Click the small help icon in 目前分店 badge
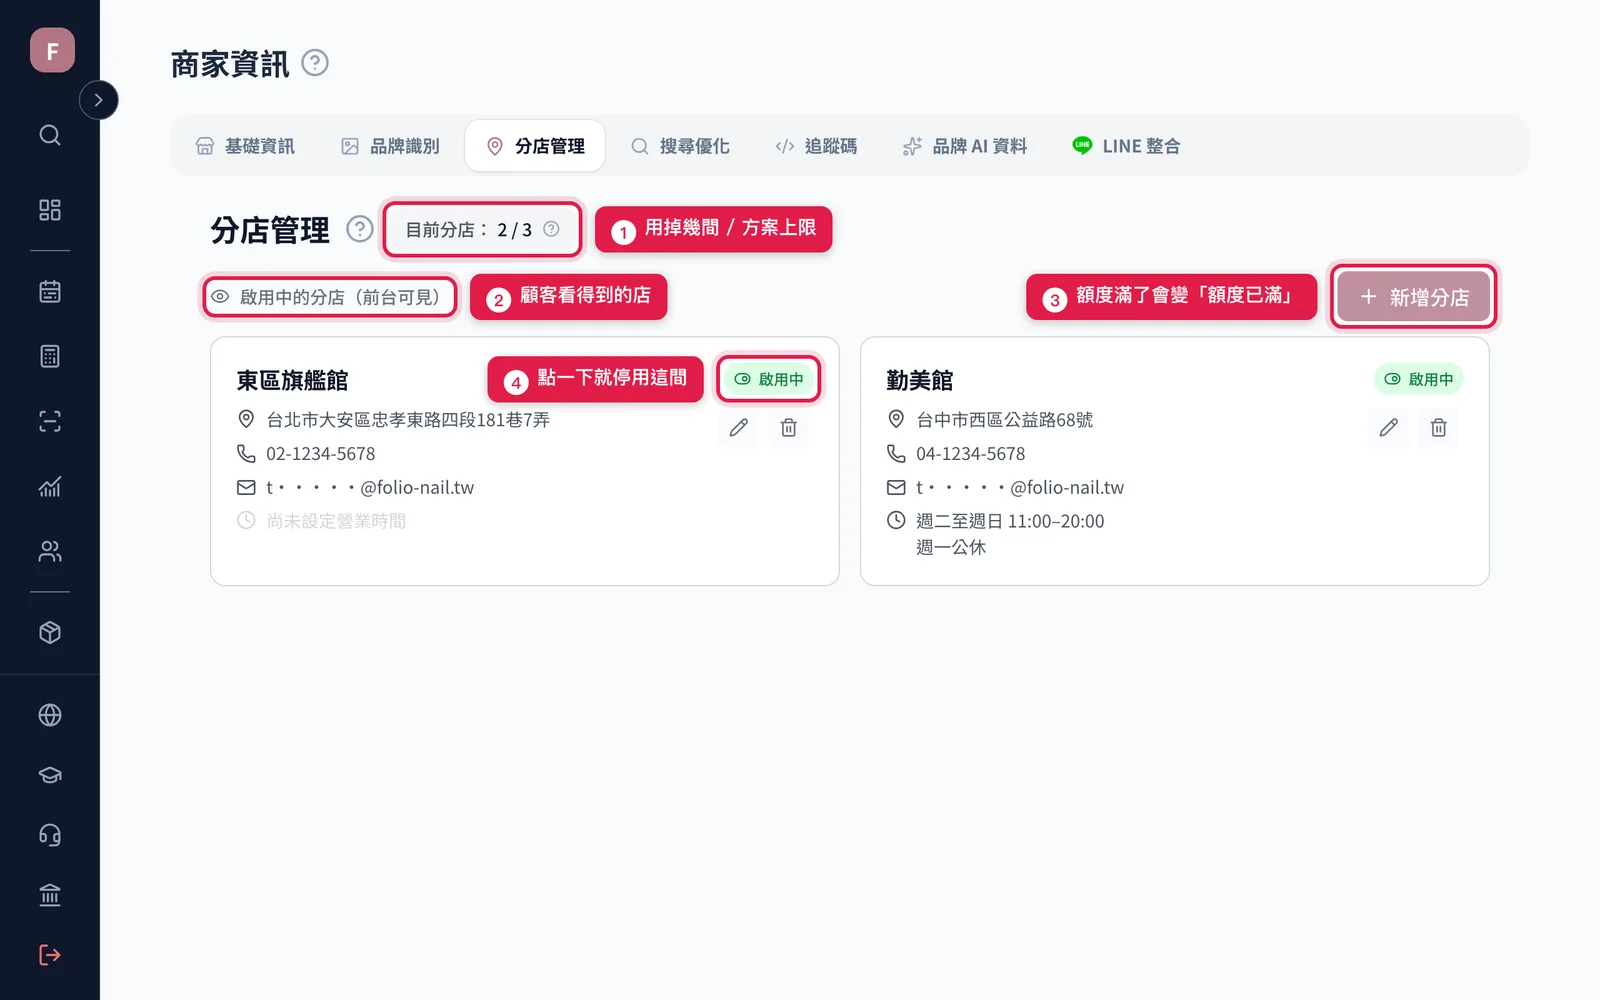This screenshot has height=1000, width=1600. pyautogui.click(x=551, y=229)
